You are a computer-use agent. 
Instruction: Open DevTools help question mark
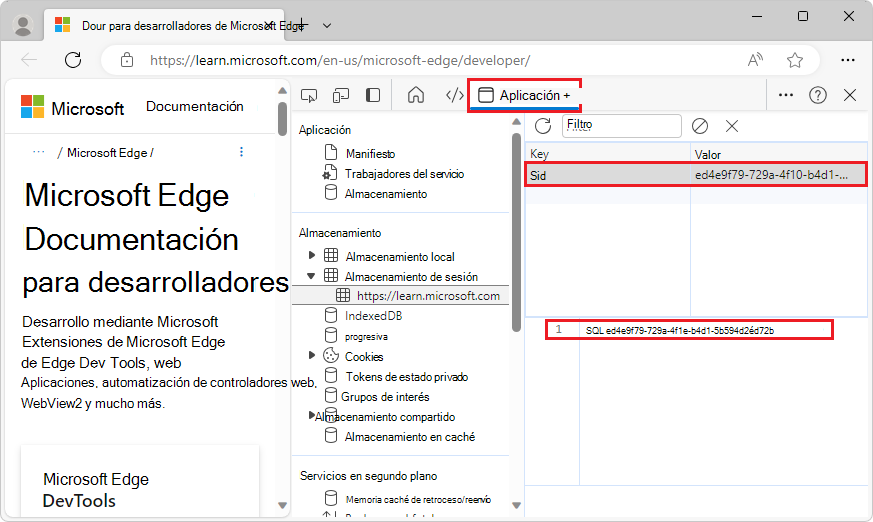817,95
